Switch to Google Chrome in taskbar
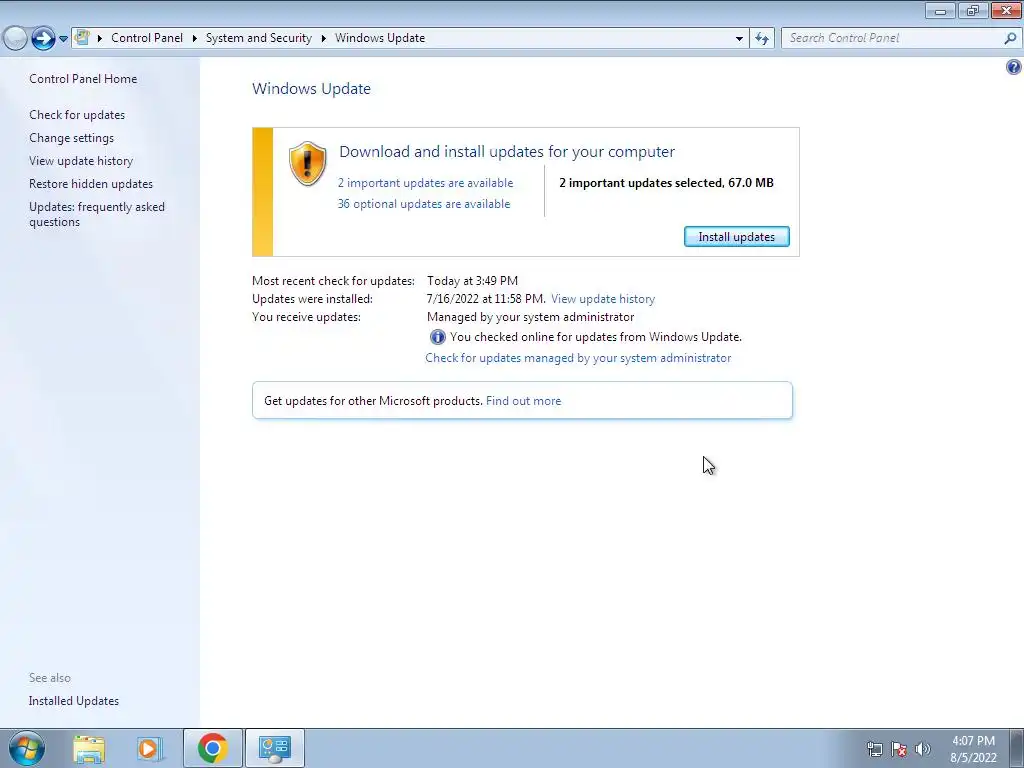This screenshot has width=1024, height=768. pos(213,748)
